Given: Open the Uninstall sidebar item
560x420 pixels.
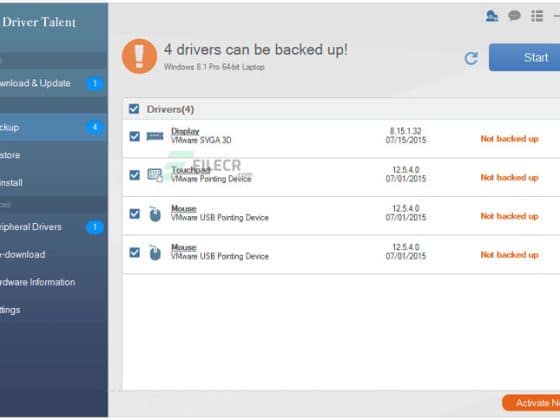Looking at the screenshot, I should (54, 183).
